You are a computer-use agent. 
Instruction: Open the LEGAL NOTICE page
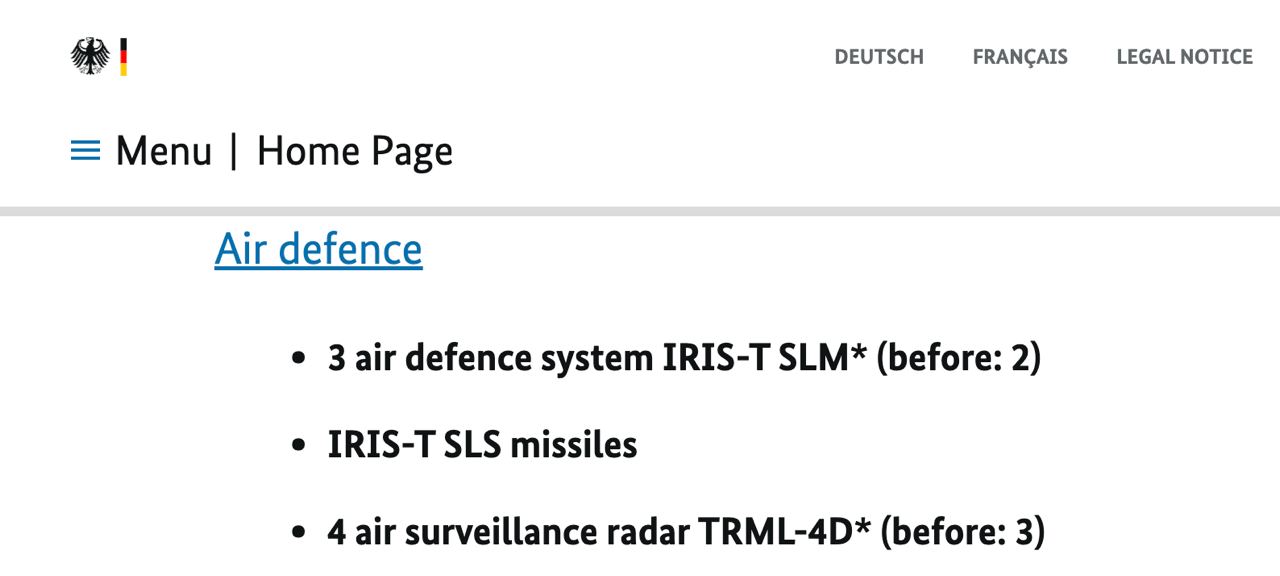[x=1184, y=57]
